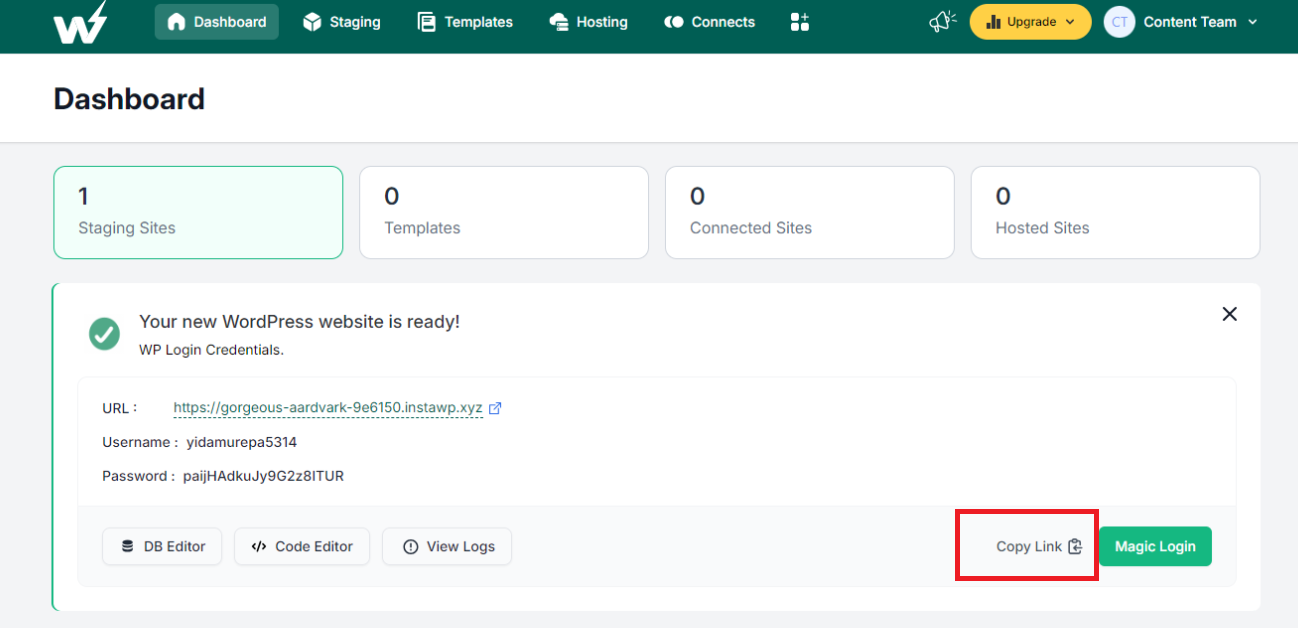
Task: Click the View Logs button
Action: point(447,546)
